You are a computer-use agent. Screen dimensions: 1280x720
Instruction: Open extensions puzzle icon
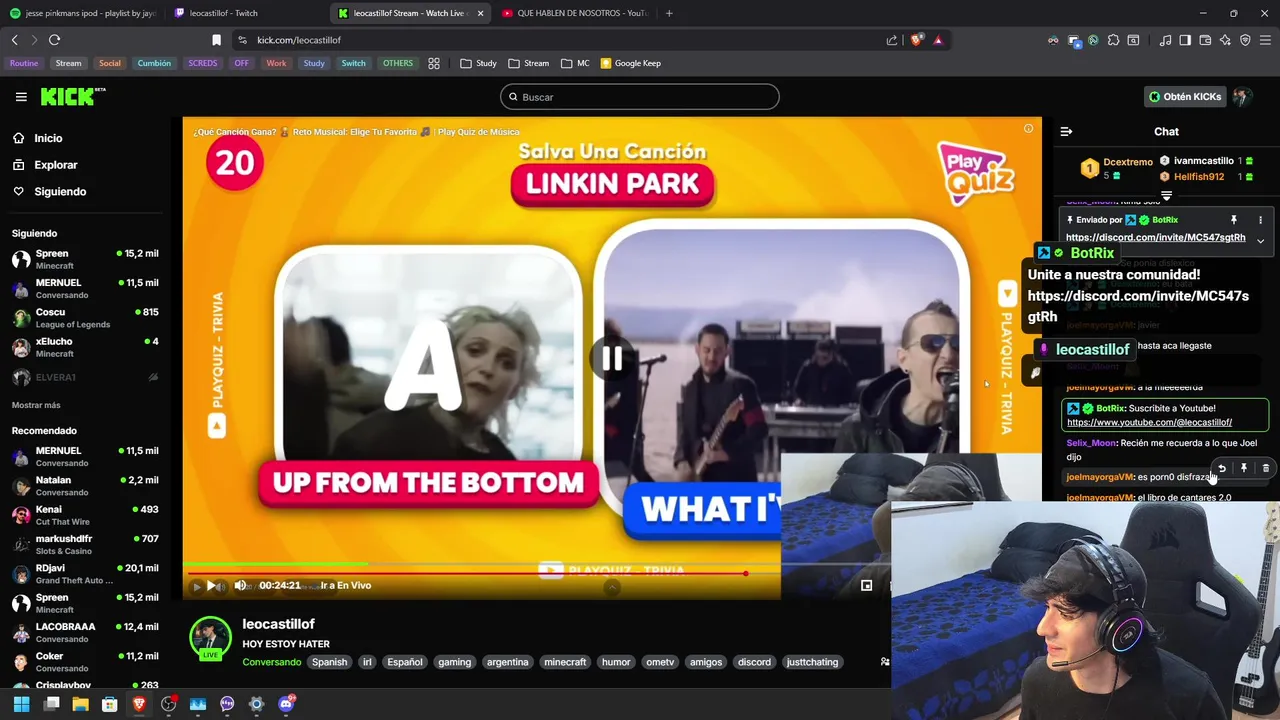pyautogui.click(x=1113, y=40)
